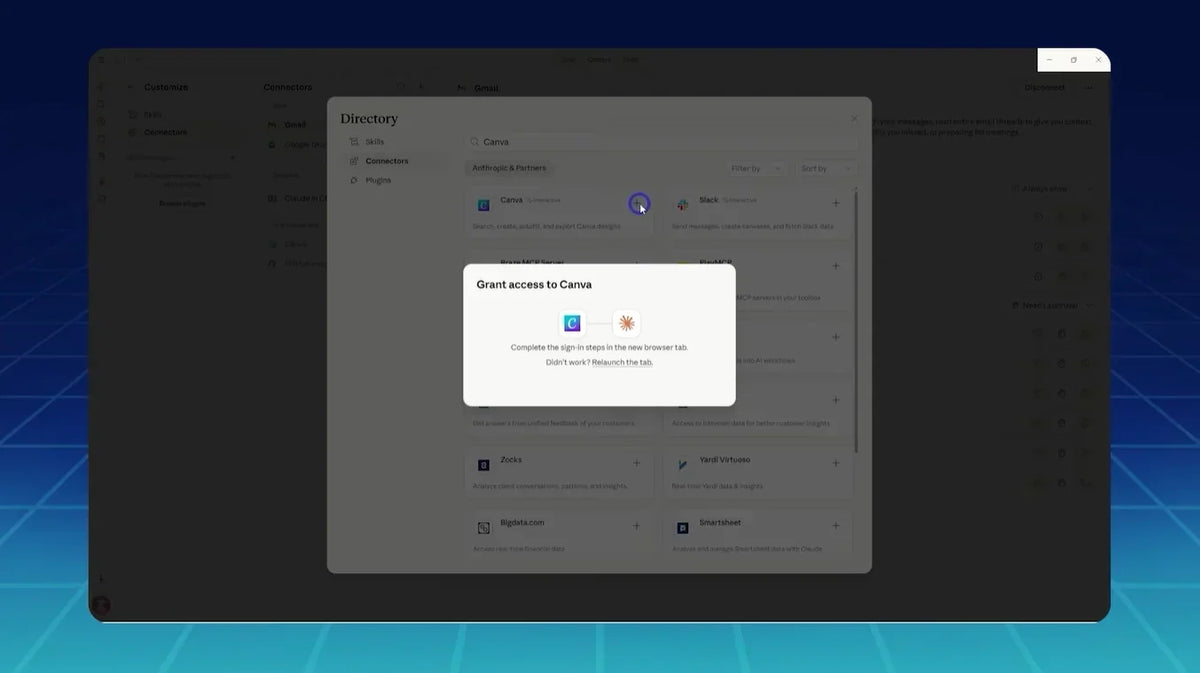
Task: Click the Slack logo on the connector card
Action: tap(683, 204)
